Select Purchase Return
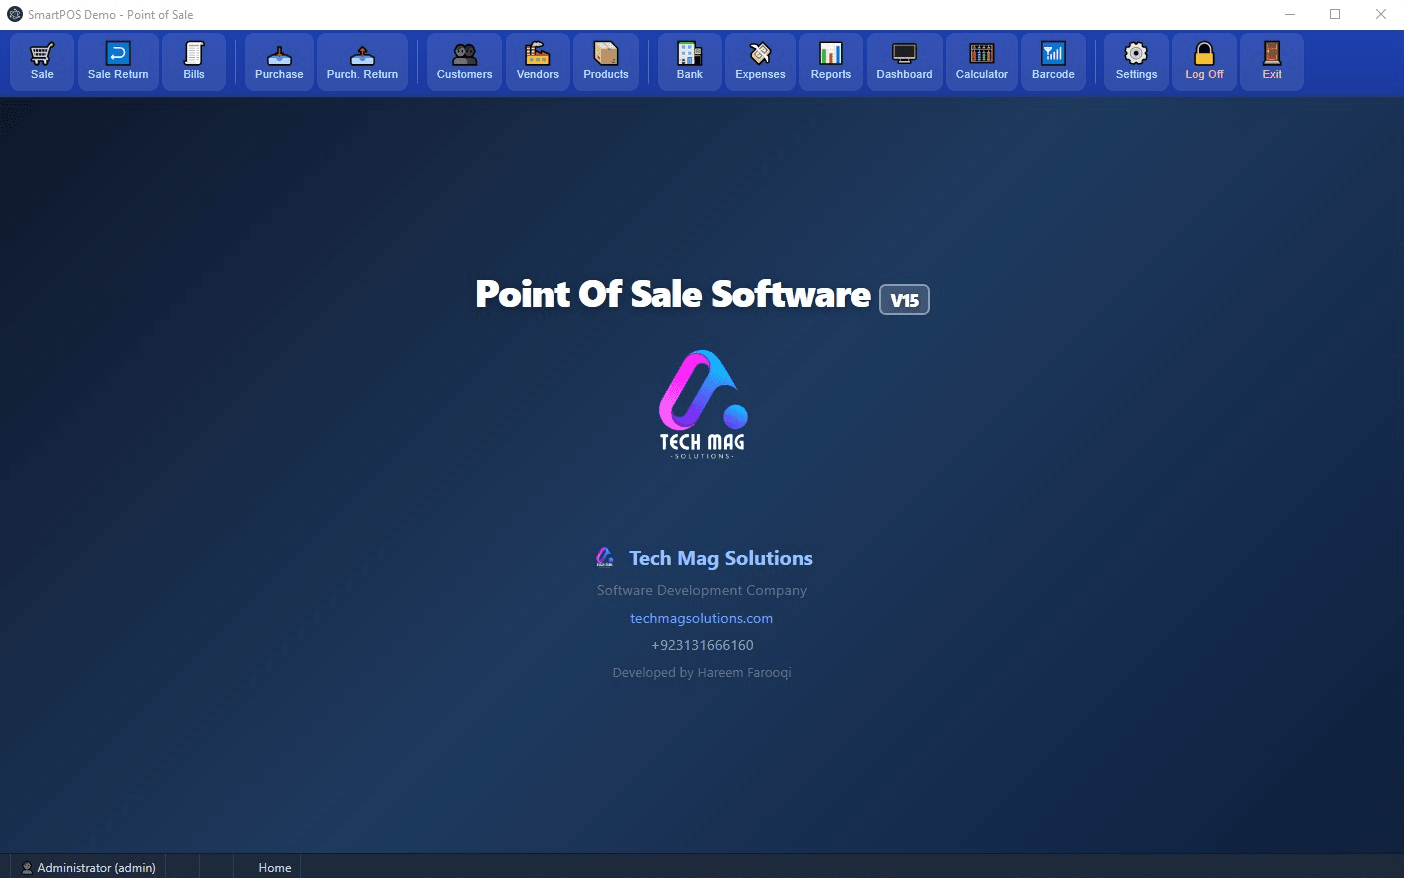The image size is (1404, 878). coord(362,61)
